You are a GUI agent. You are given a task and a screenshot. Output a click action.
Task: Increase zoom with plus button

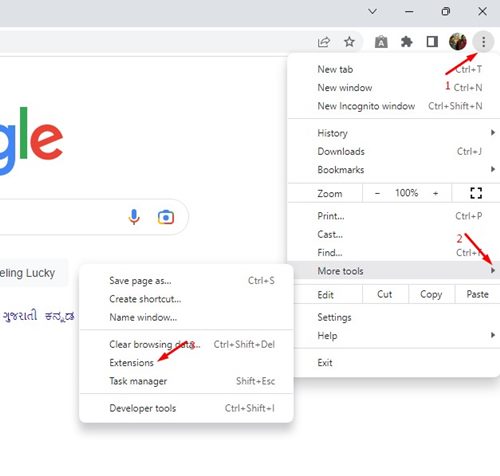coord(436,193)
